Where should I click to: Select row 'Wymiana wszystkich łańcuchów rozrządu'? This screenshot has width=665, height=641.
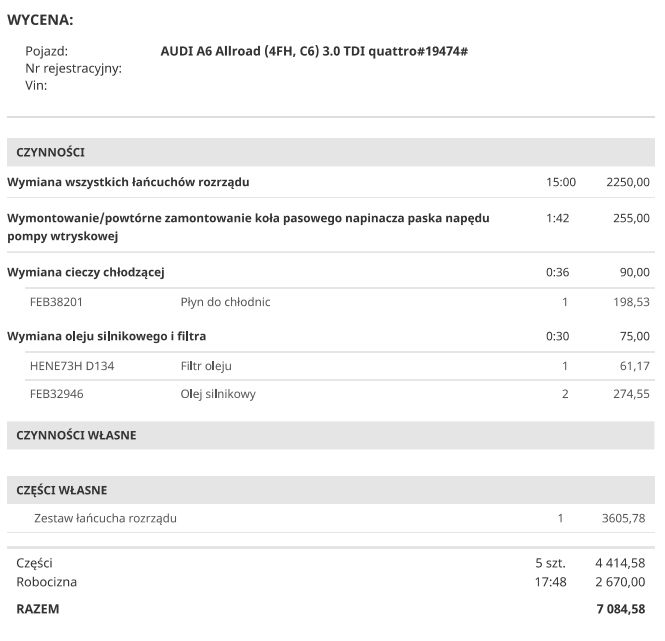pyautogui.click(x=331, y=182)
